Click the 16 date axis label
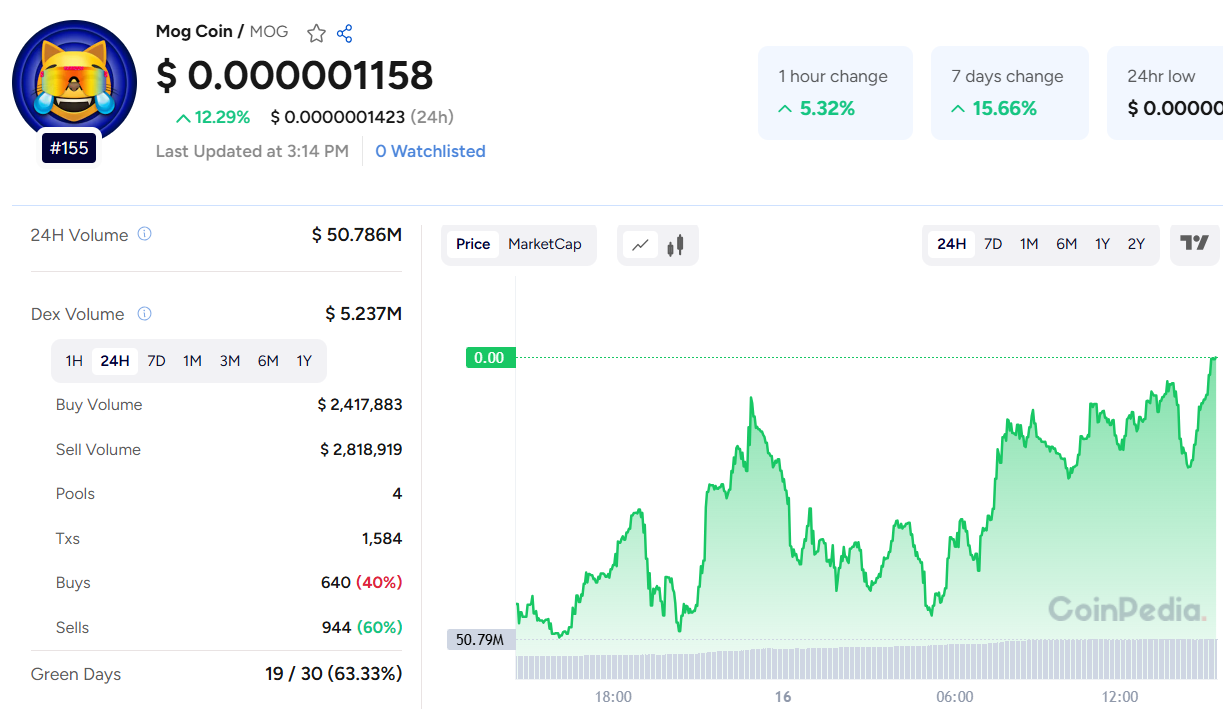Viewport: 1223px width, 709px height. [x=783, y=697]
